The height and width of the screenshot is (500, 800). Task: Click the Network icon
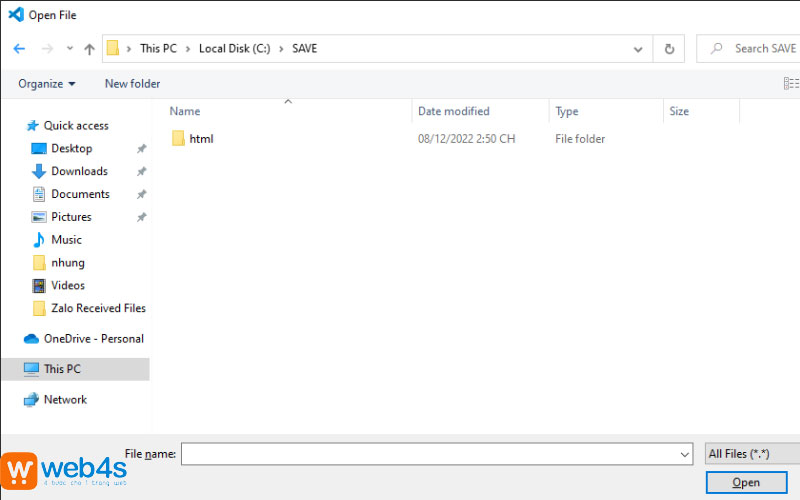pyautogui.click(x=31, y=399)
